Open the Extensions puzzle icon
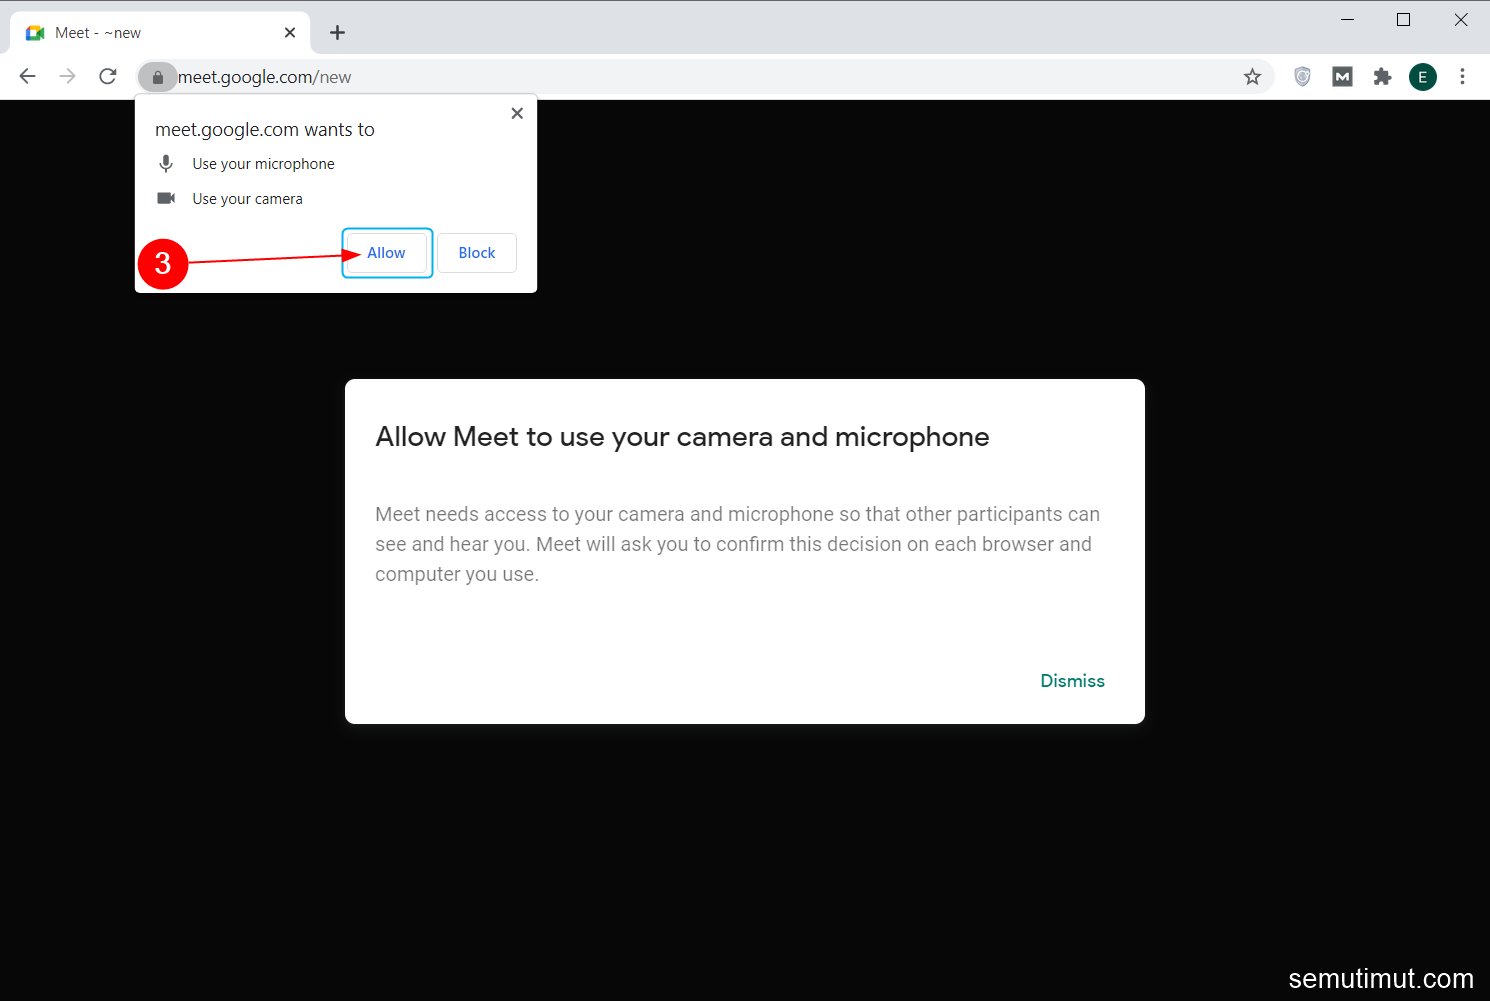The width and height of the screenshot is (1490, 1001). (x=1382, y=77)
